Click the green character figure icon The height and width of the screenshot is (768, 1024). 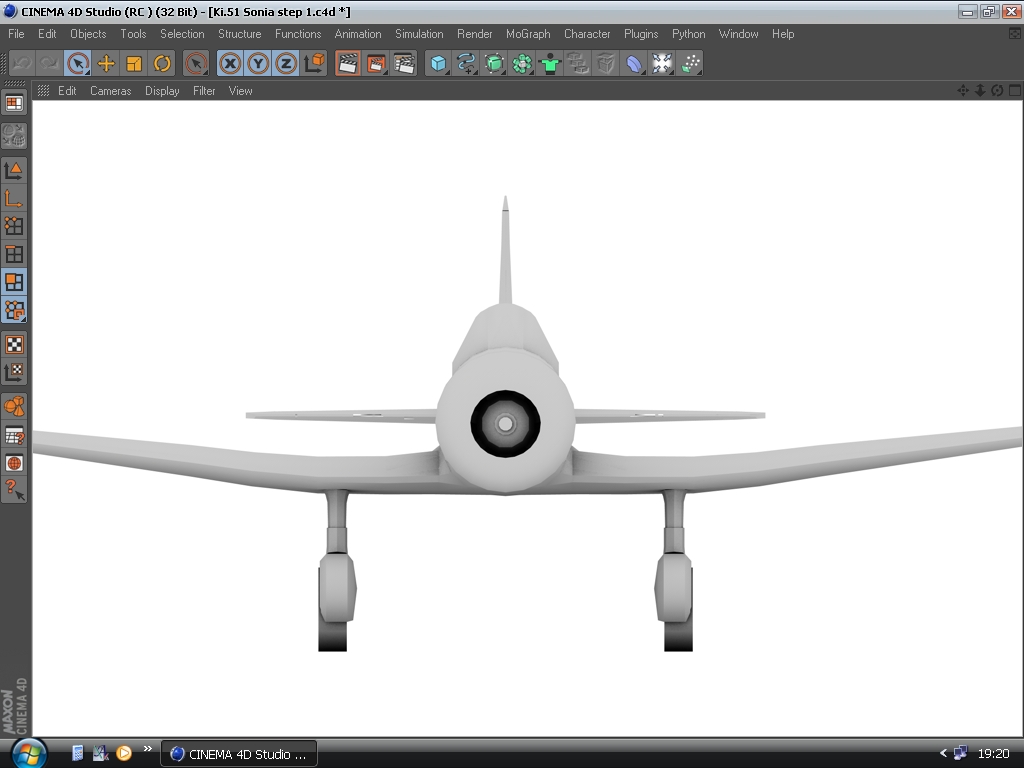pyautogui.click(x=550, y=64)
